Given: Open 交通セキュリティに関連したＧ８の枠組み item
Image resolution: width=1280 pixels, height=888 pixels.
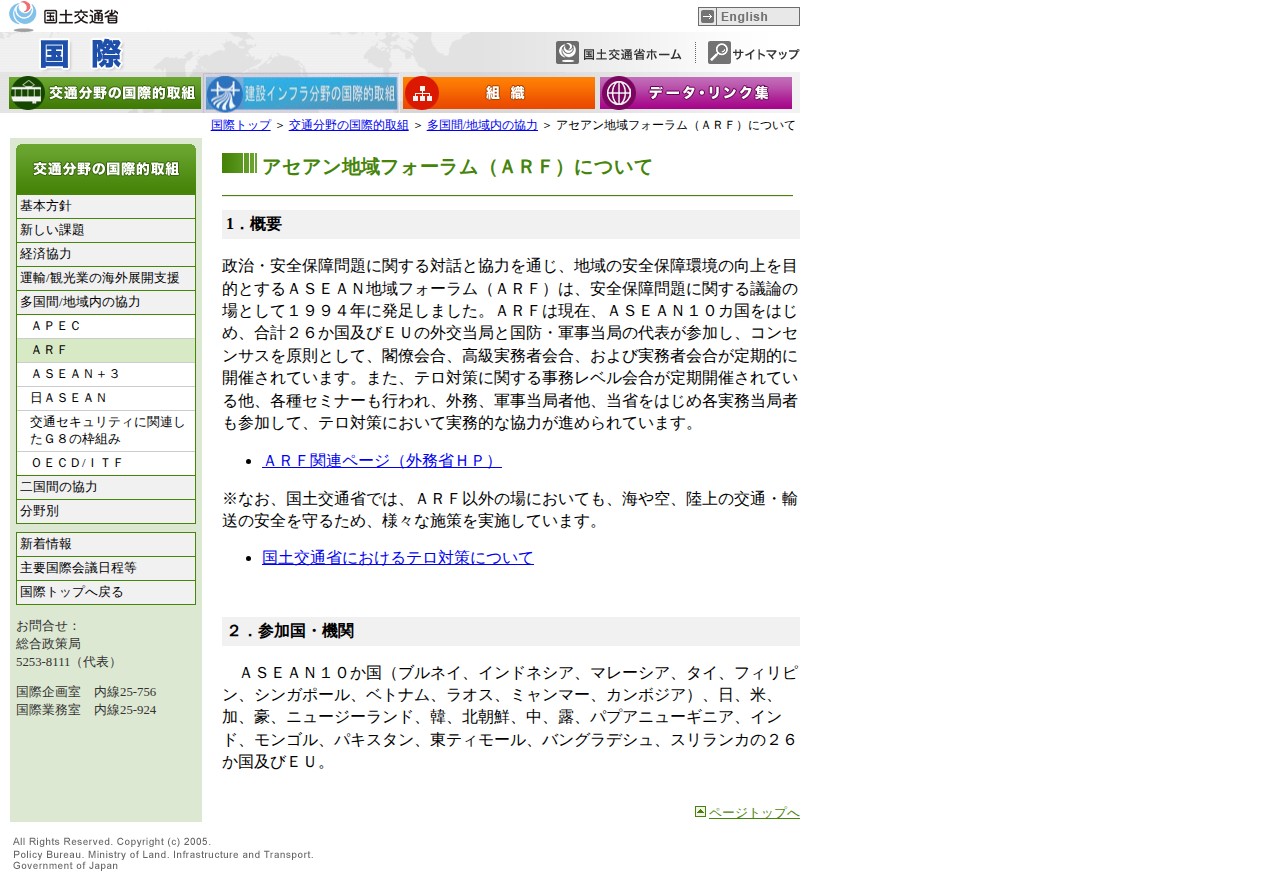Looking at the screenshot, I should [106, 431].
